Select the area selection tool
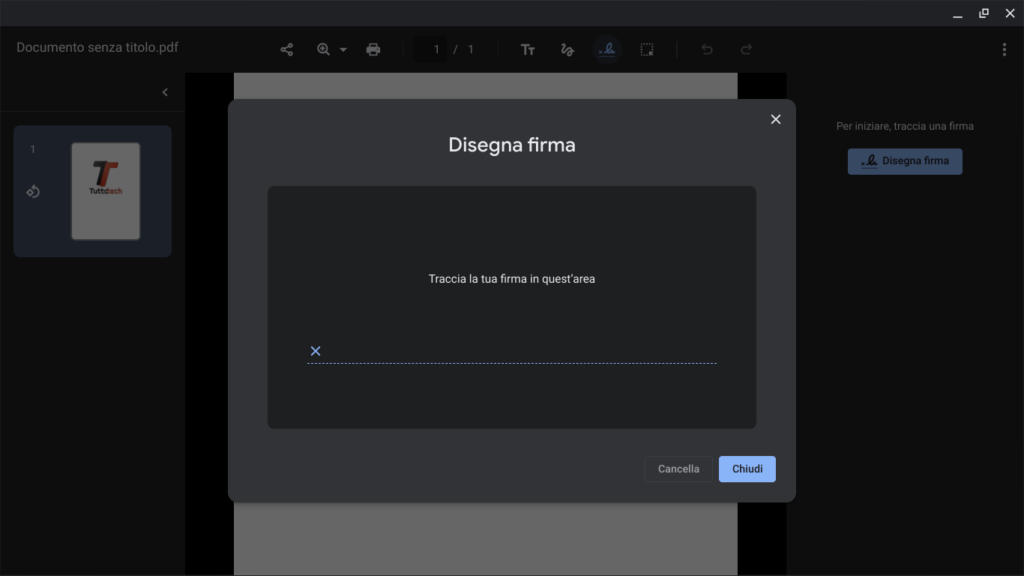Viewport: 1024px width, 576px height. click(x=647, y=48)
